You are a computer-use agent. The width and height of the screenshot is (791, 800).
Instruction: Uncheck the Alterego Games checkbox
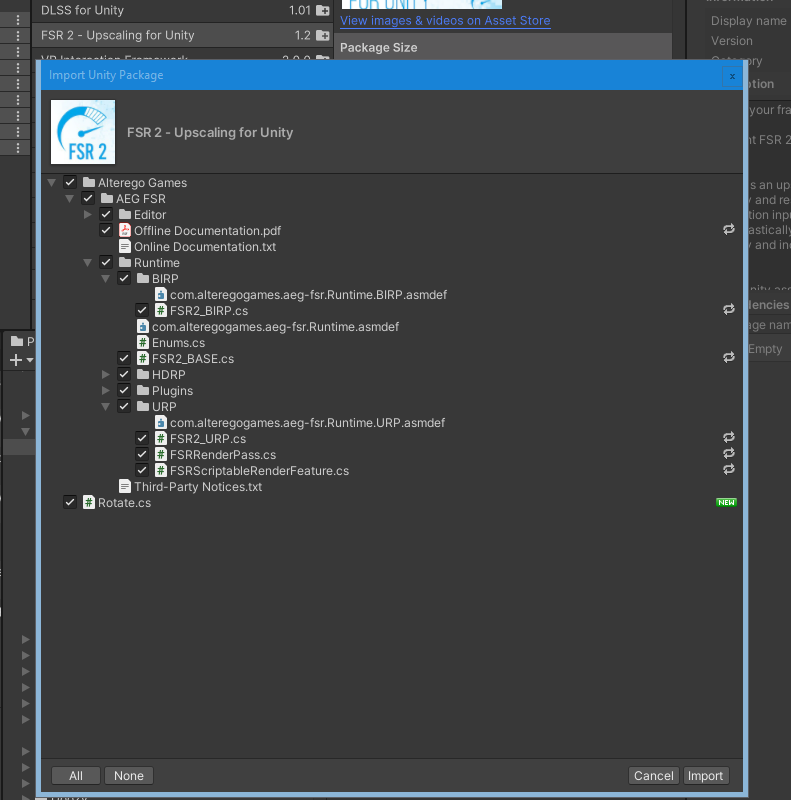pos(70,182)
